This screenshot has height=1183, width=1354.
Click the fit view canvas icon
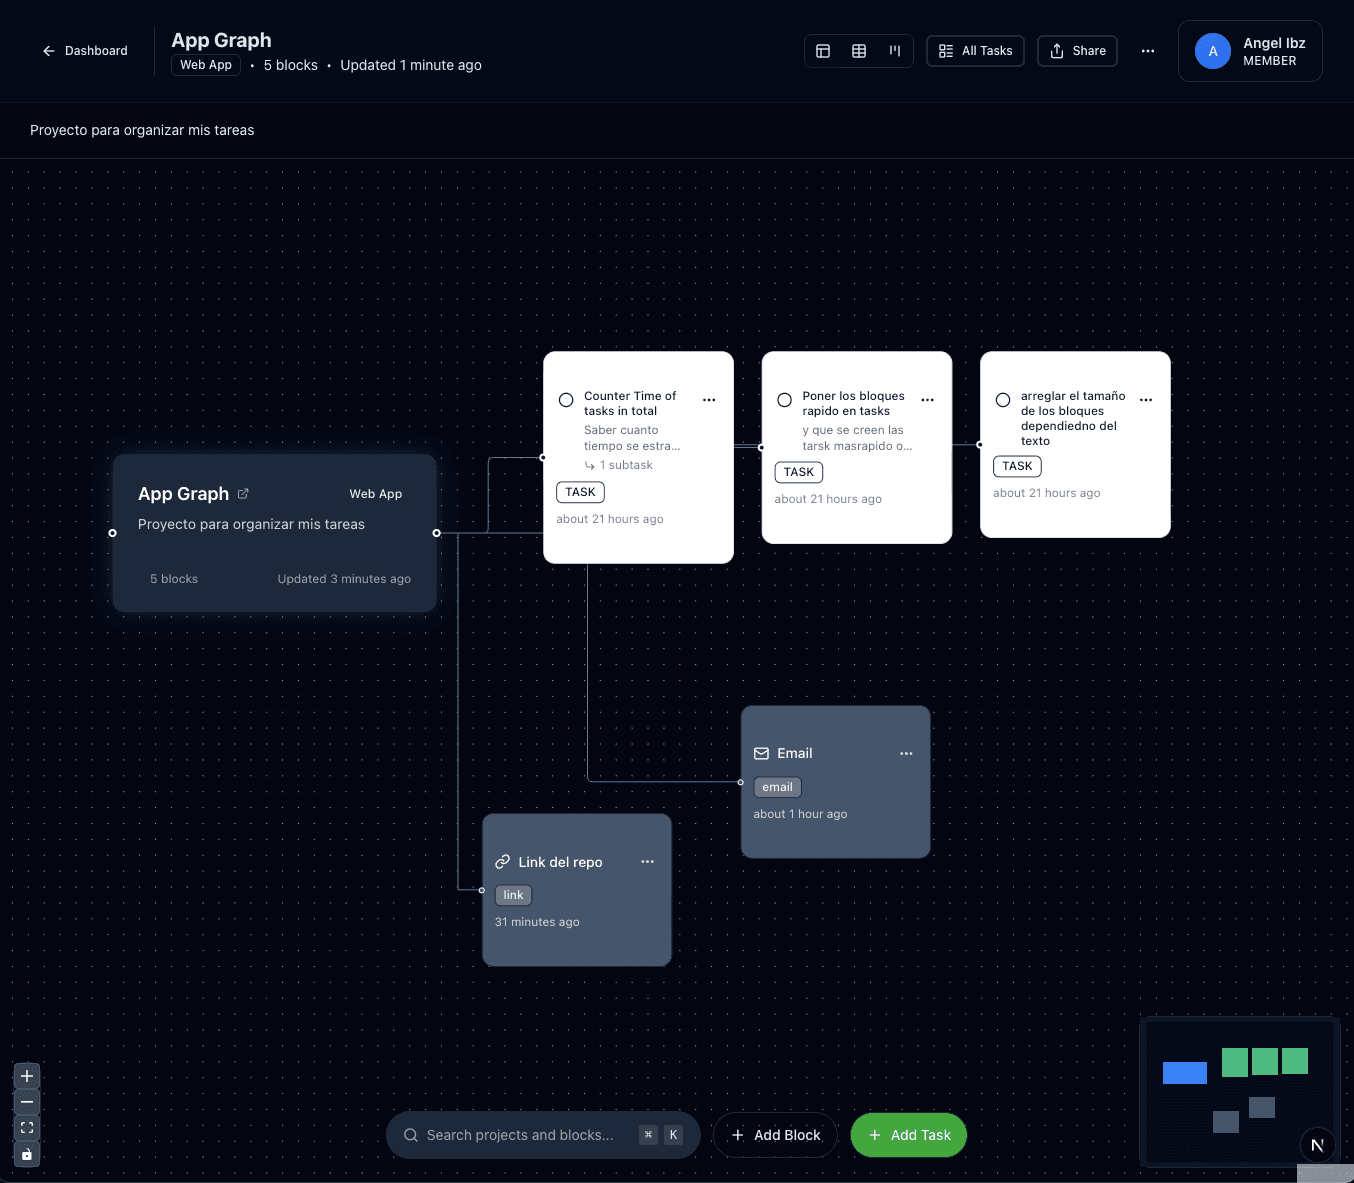coord(27,1128)
